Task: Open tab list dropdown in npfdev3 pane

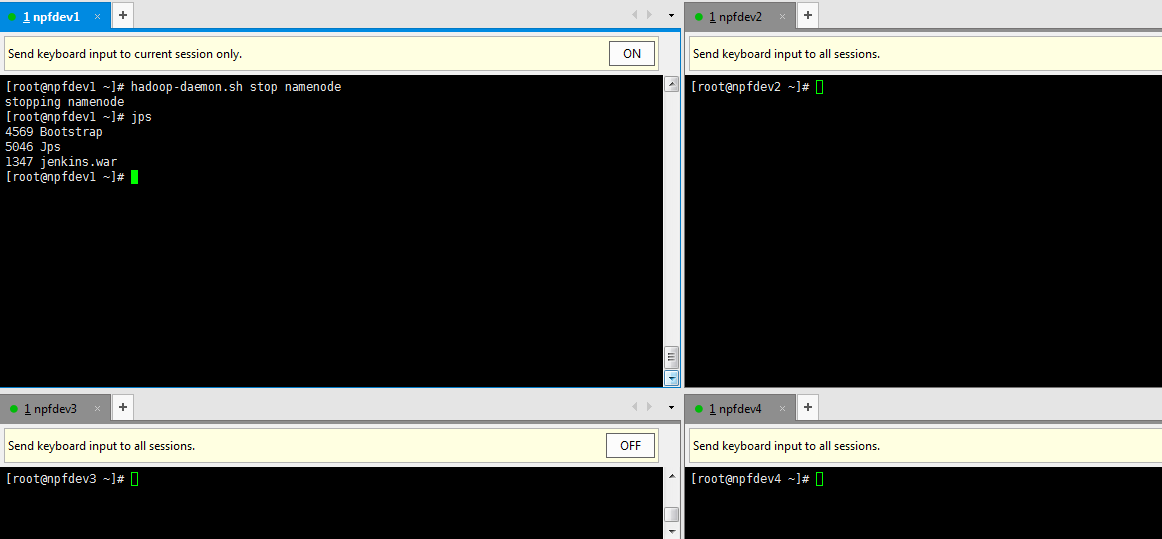Action: [x=671, y=407]
